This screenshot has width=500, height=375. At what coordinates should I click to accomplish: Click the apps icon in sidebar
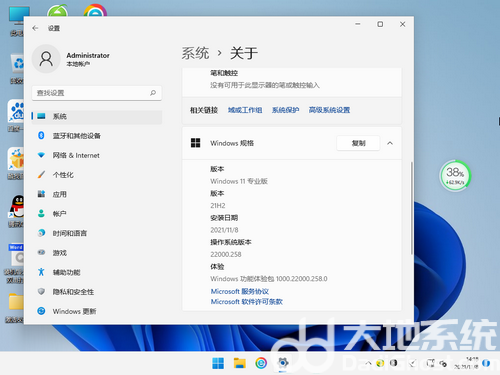41,194
